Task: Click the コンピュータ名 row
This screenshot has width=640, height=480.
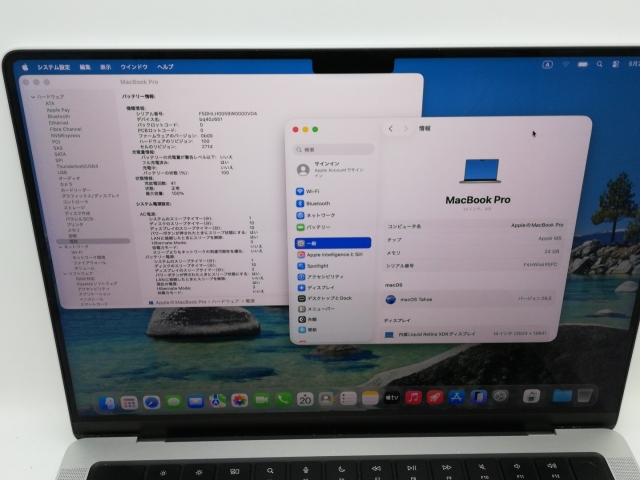Action: 475,226
